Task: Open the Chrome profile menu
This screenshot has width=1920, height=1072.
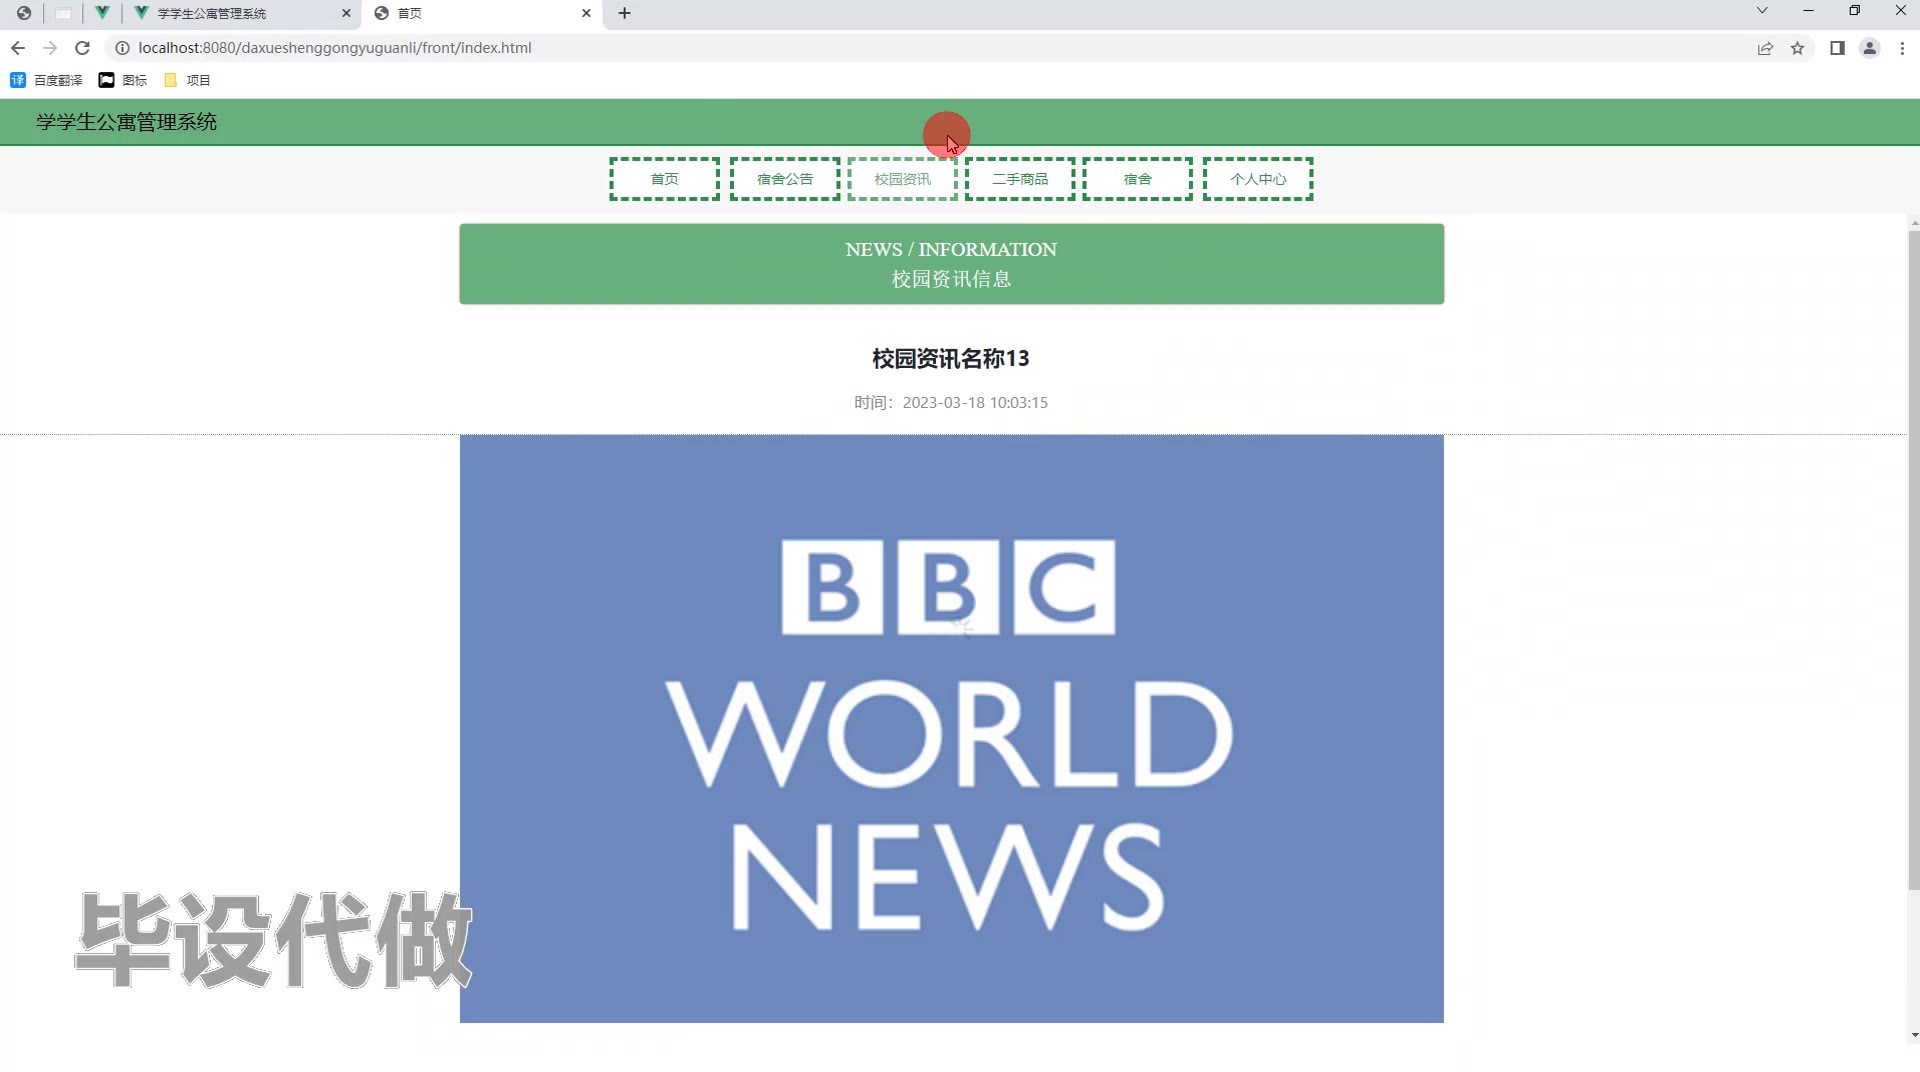Action: (1869, 48)
